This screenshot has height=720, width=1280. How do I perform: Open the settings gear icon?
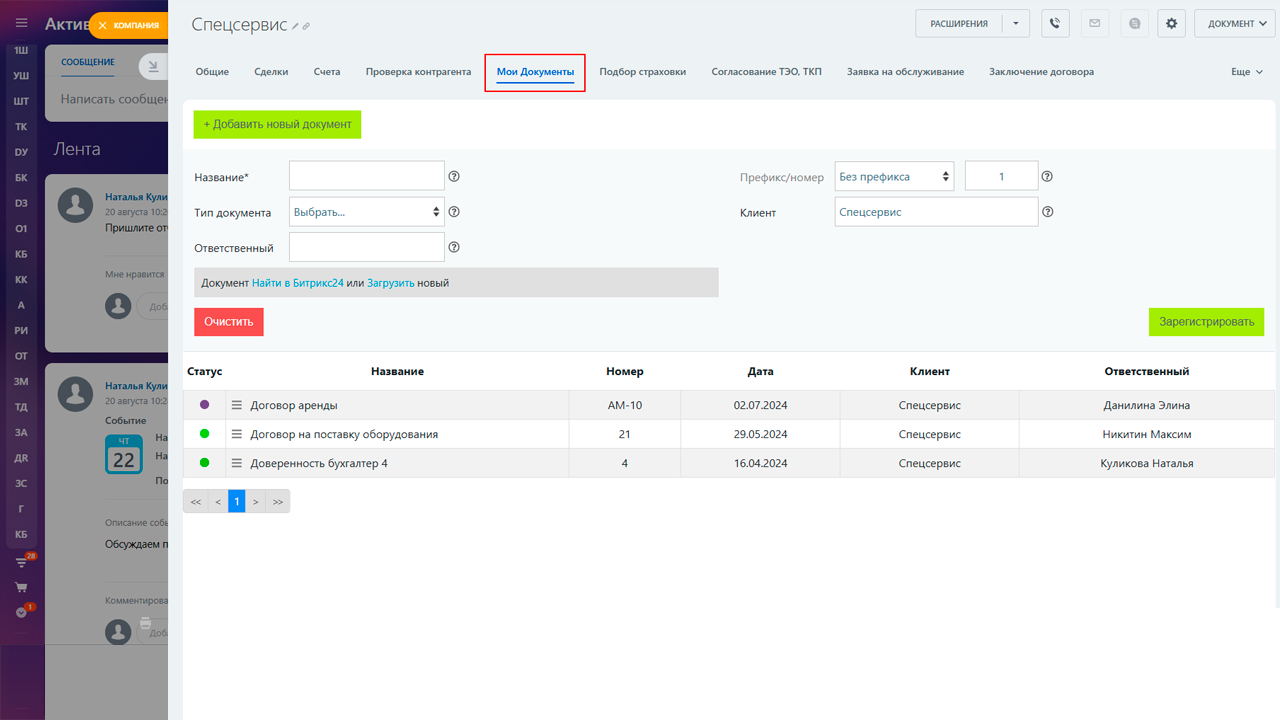[1172, 24]
